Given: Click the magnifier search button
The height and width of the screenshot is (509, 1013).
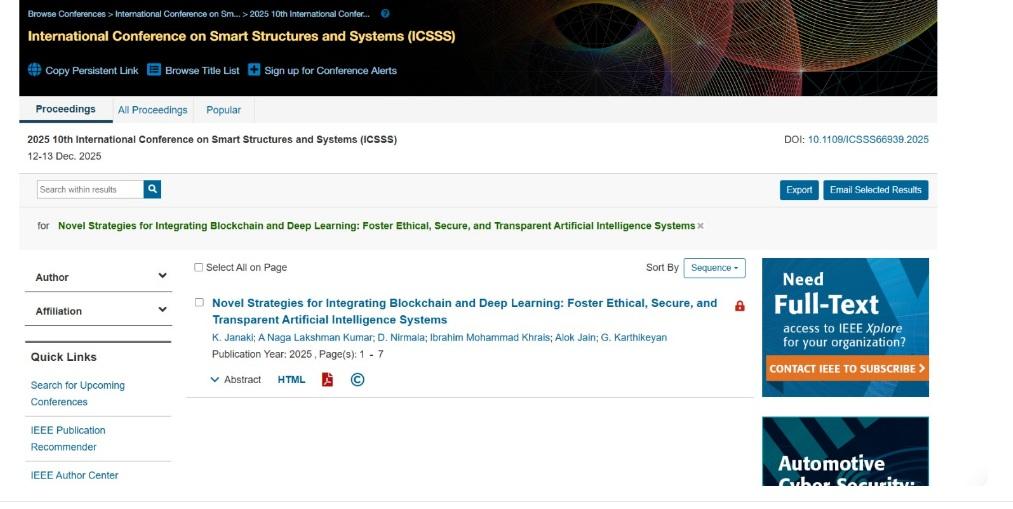Looking at the screenshot, I should tap(152, 189).
